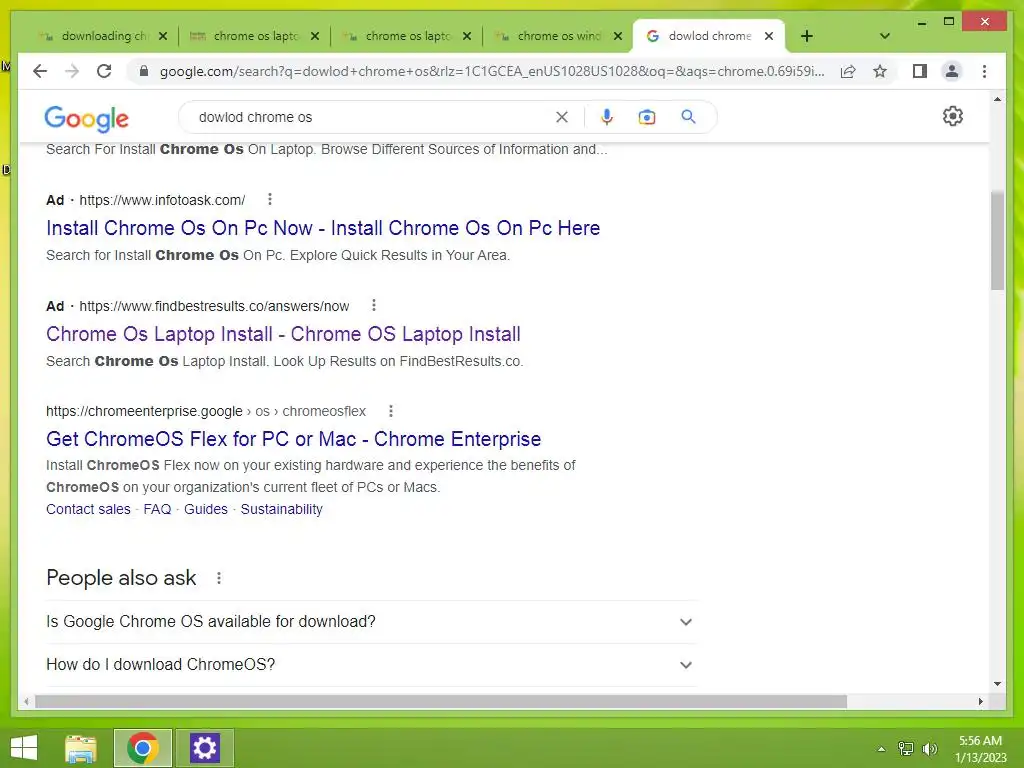Open options for the findbestresults.co ad
Viewport: 1024px width, 768px height.
point(374,305)
